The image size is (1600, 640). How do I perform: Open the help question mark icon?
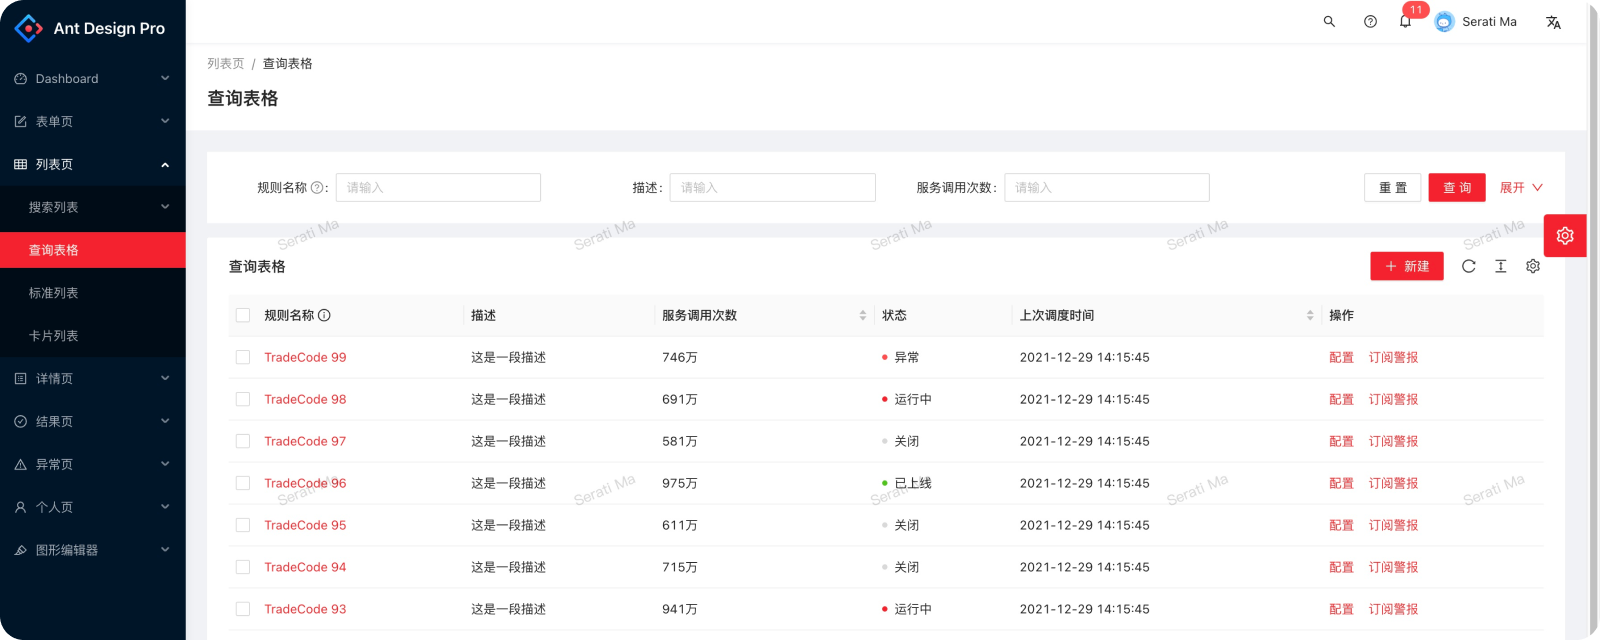(x=1370, y=22)
